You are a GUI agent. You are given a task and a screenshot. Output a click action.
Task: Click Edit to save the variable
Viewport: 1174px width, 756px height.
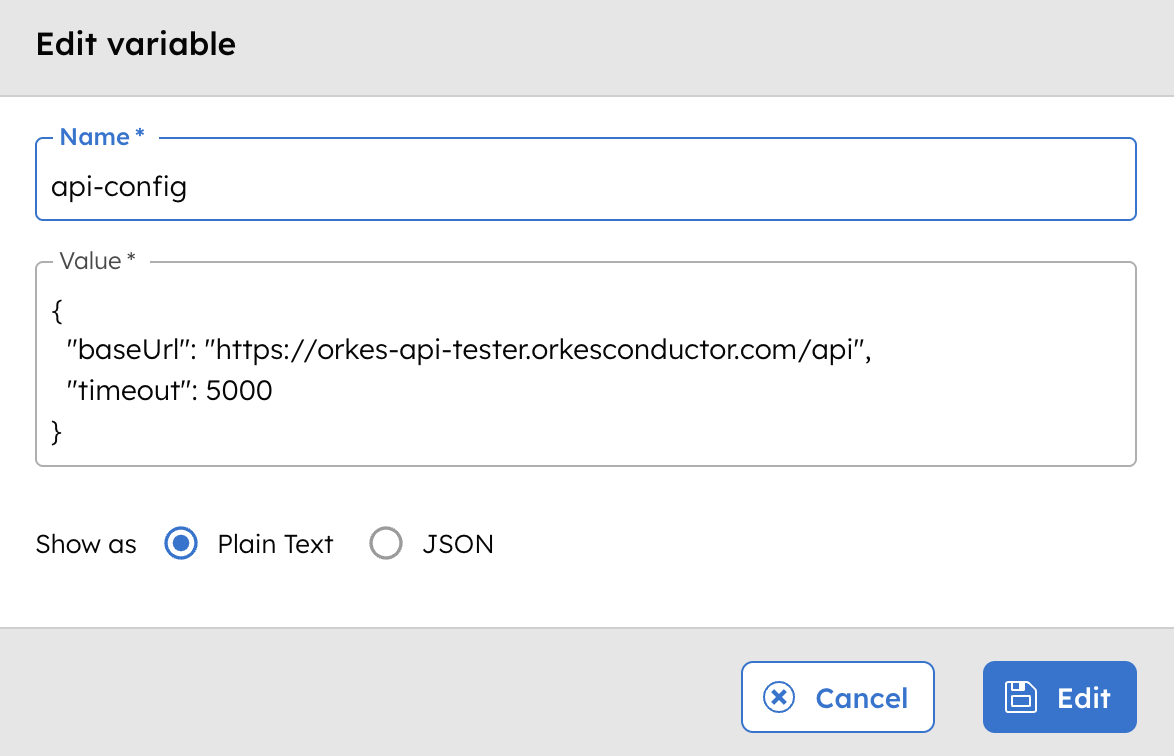[1059, 697]
